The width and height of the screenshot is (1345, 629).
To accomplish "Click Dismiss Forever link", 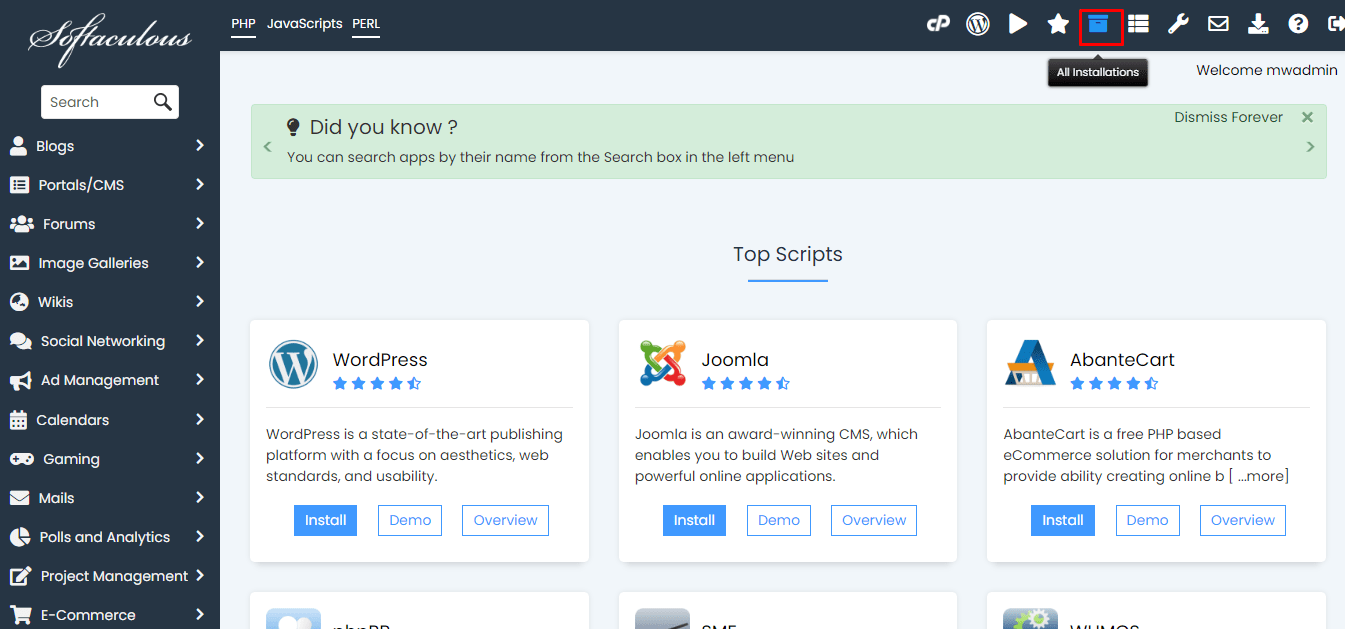I will [x=1228, y=117].
